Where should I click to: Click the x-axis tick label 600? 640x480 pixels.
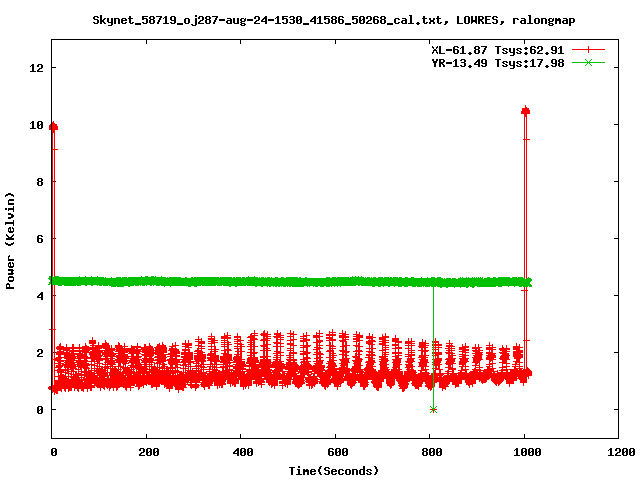tap(338, 452)
